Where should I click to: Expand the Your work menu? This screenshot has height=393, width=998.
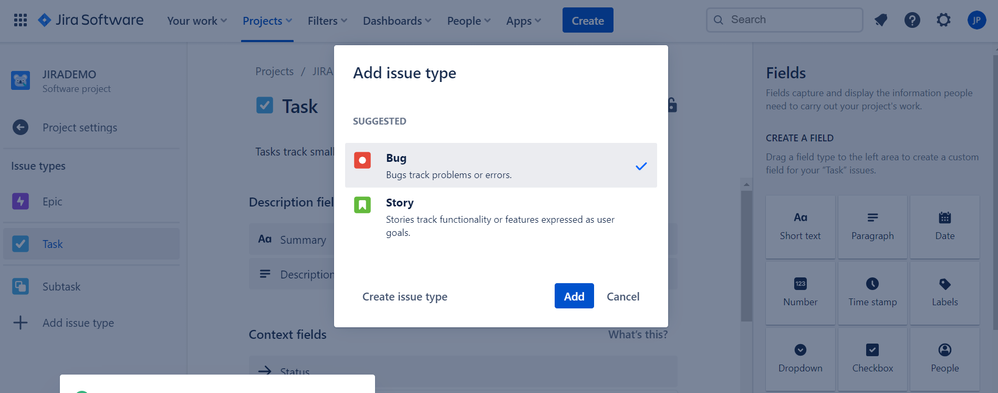pos(197,21)
